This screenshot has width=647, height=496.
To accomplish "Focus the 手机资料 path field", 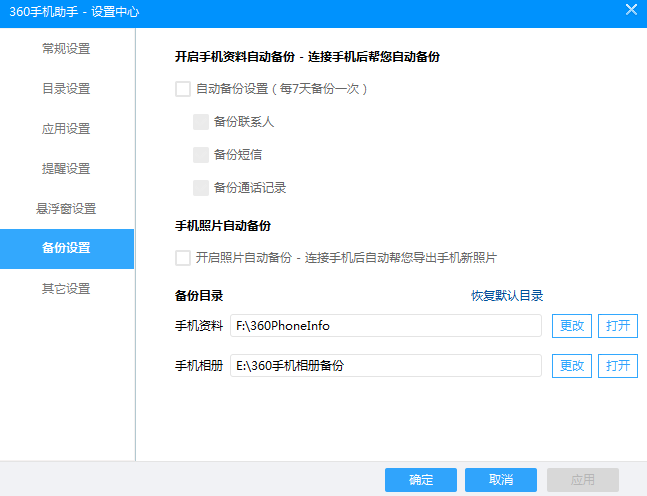I will pyautogui.click(x=386, y=326).
